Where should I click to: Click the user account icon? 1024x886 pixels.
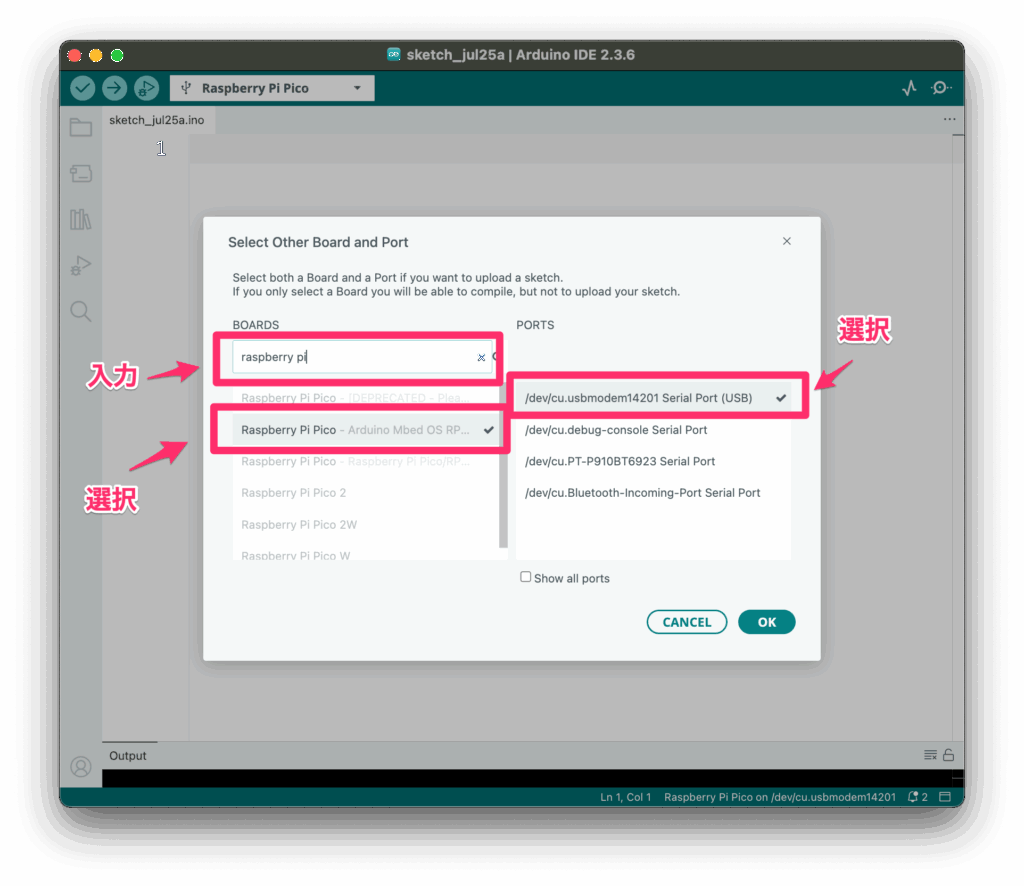pyautogui.click(x=81, y=767)
